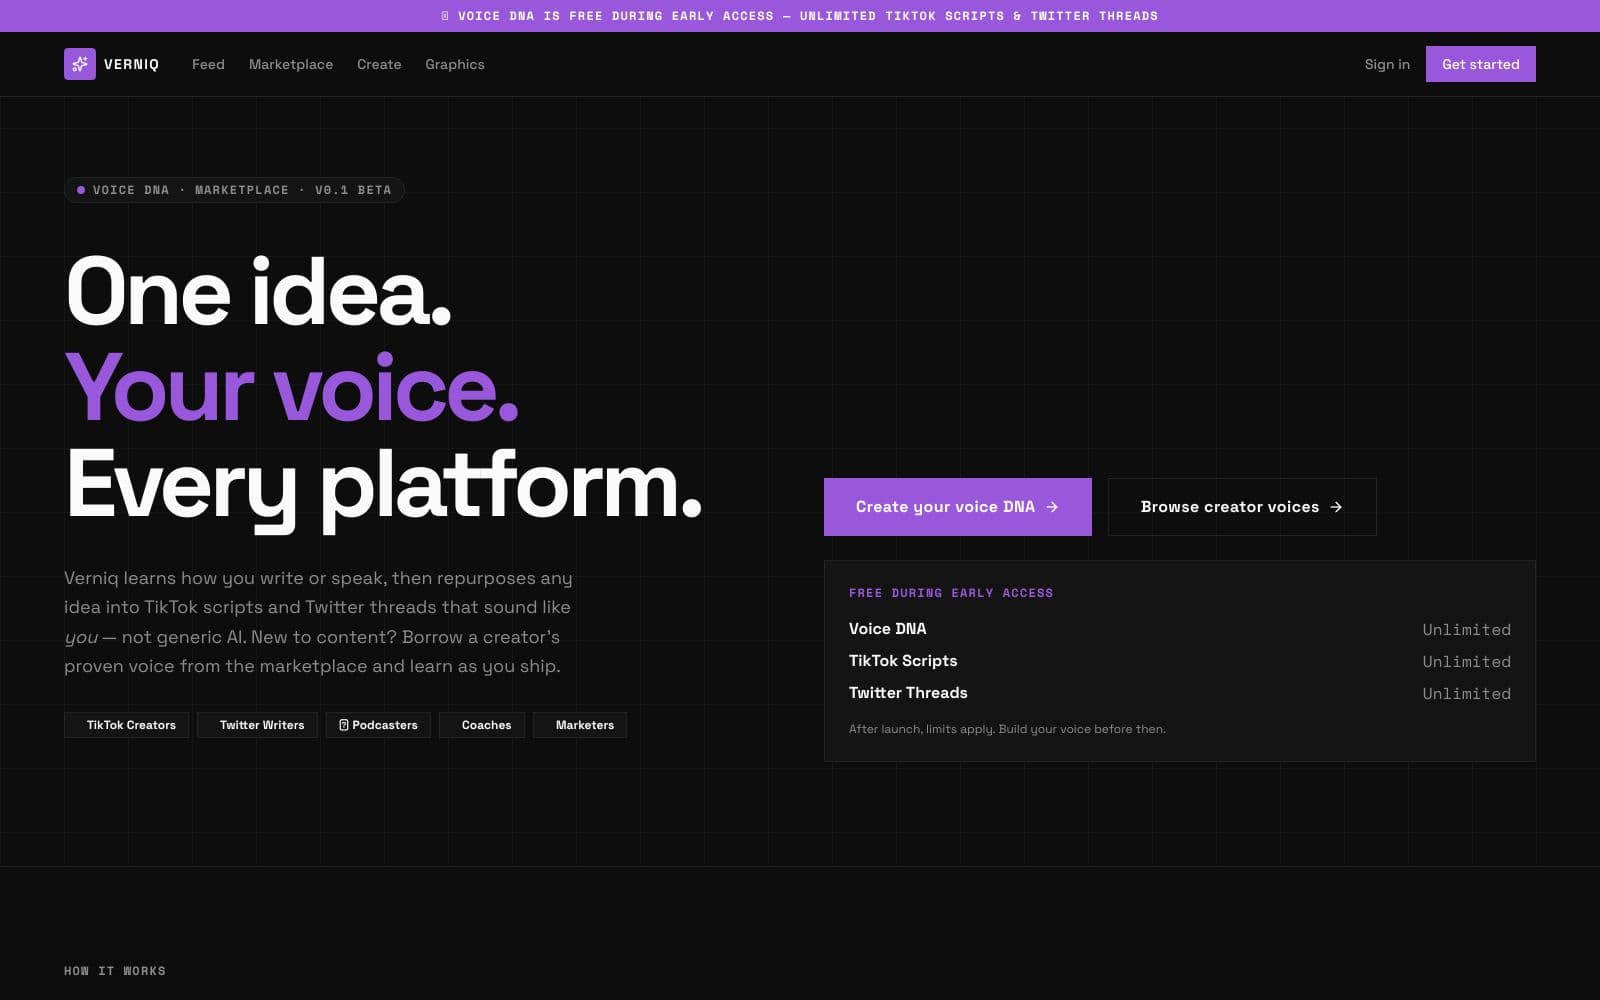Select the Coaches tag
Viewport: 1600px width, 1000px height.
482,725
